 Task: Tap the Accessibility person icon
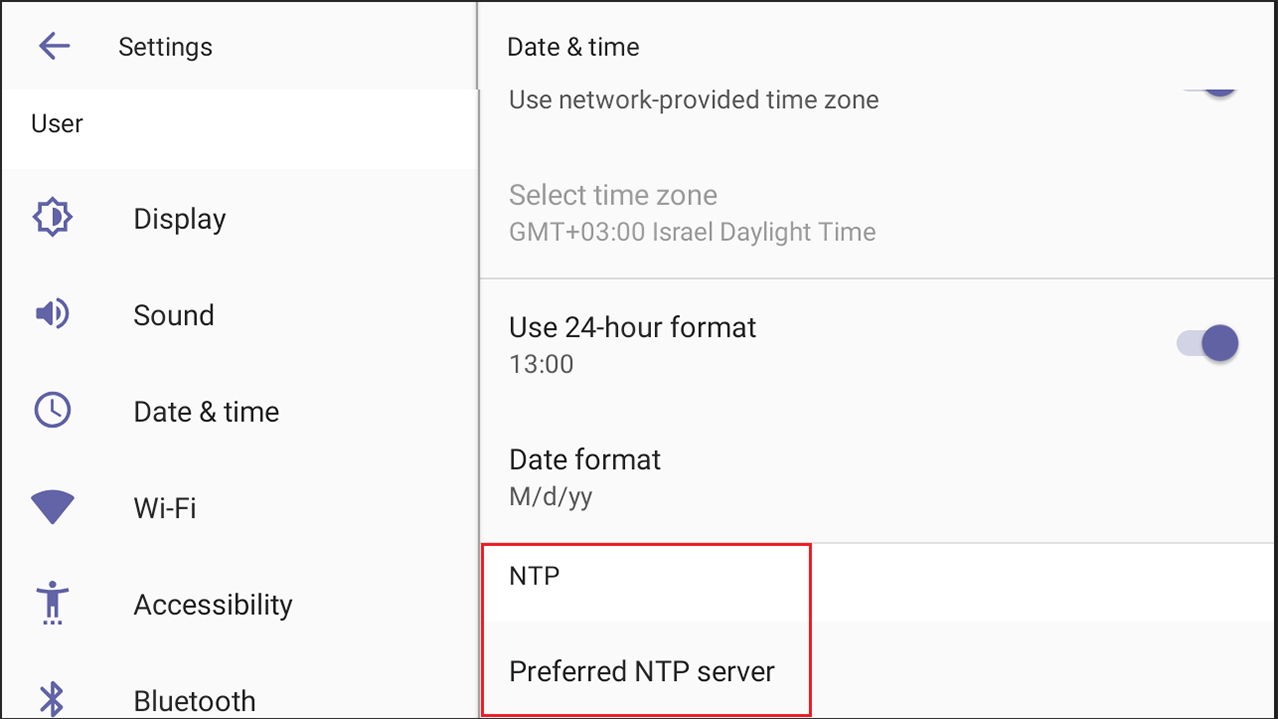[x=52, y=603]
